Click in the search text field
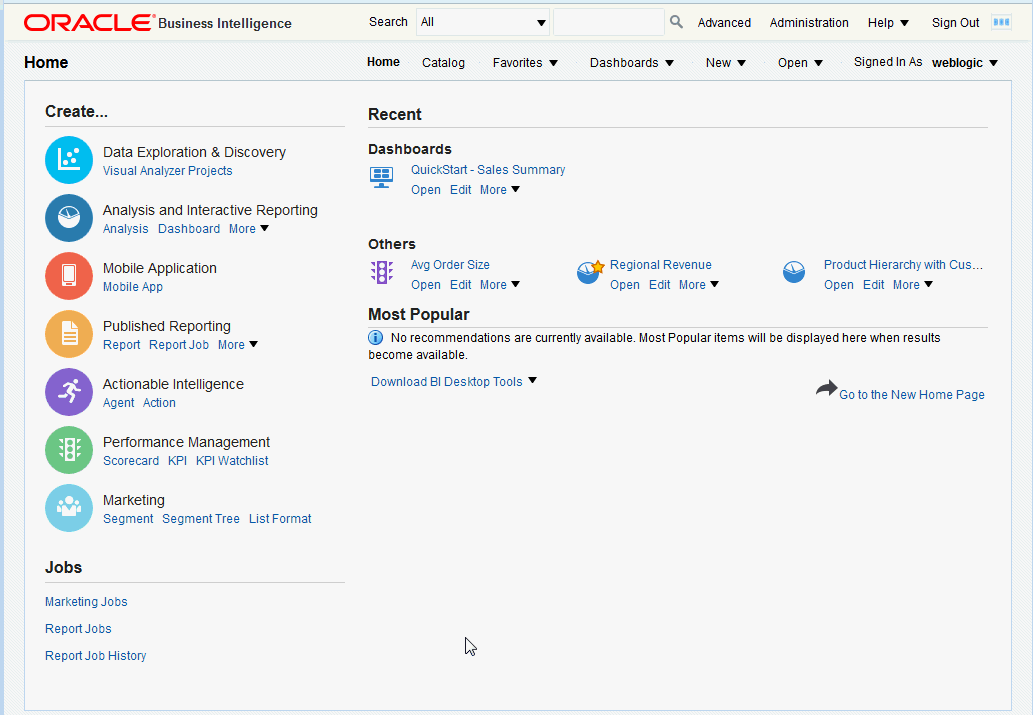This screenshot has width=1033, height=715. [609, 22]
